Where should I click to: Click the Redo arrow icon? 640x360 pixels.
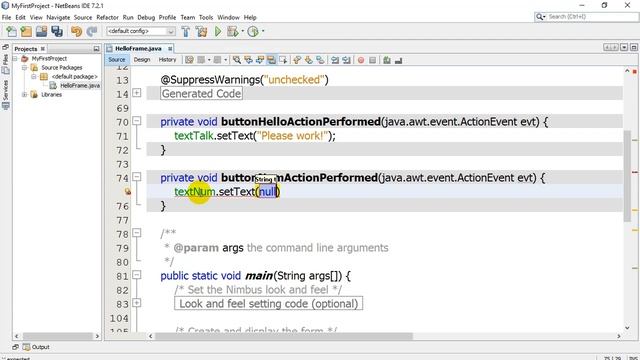point(92,31)
